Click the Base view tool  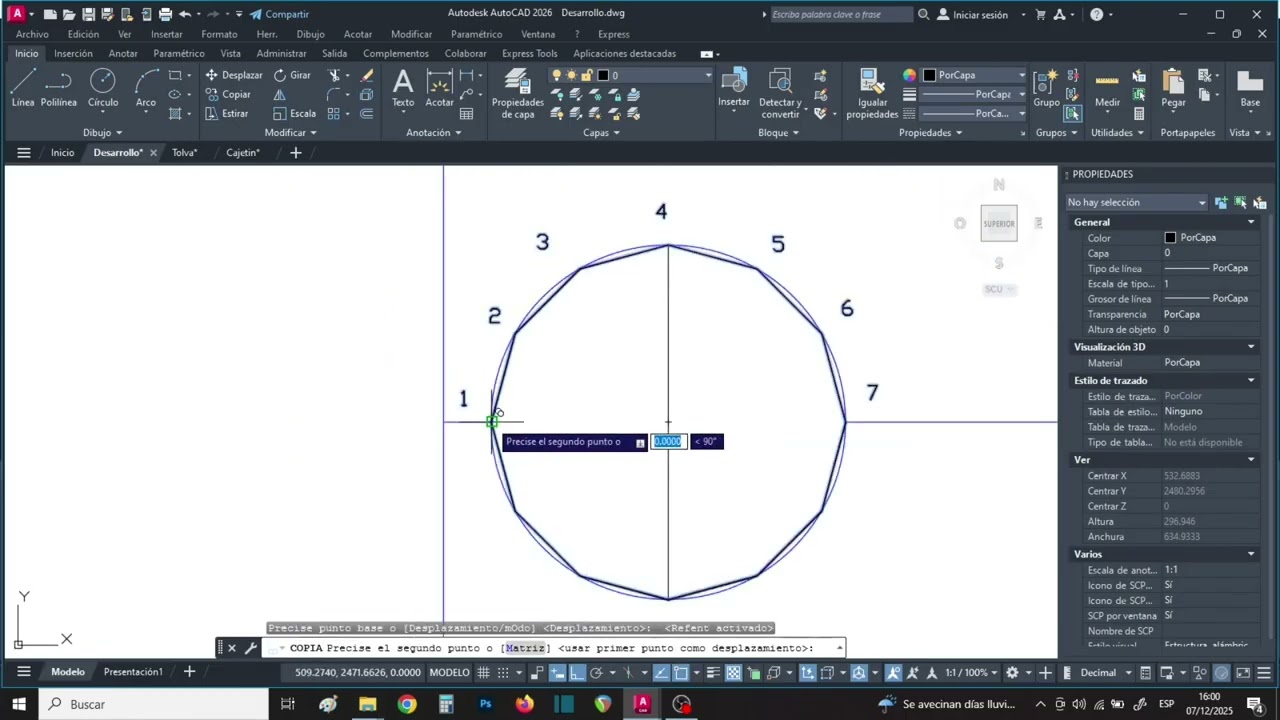click(x=1250, y=88)
